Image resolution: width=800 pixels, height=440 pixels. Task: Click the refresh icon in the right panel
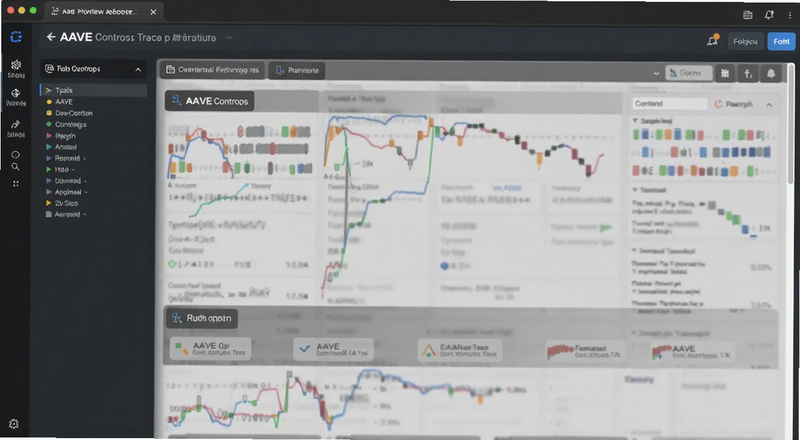[x=718, y=104]
